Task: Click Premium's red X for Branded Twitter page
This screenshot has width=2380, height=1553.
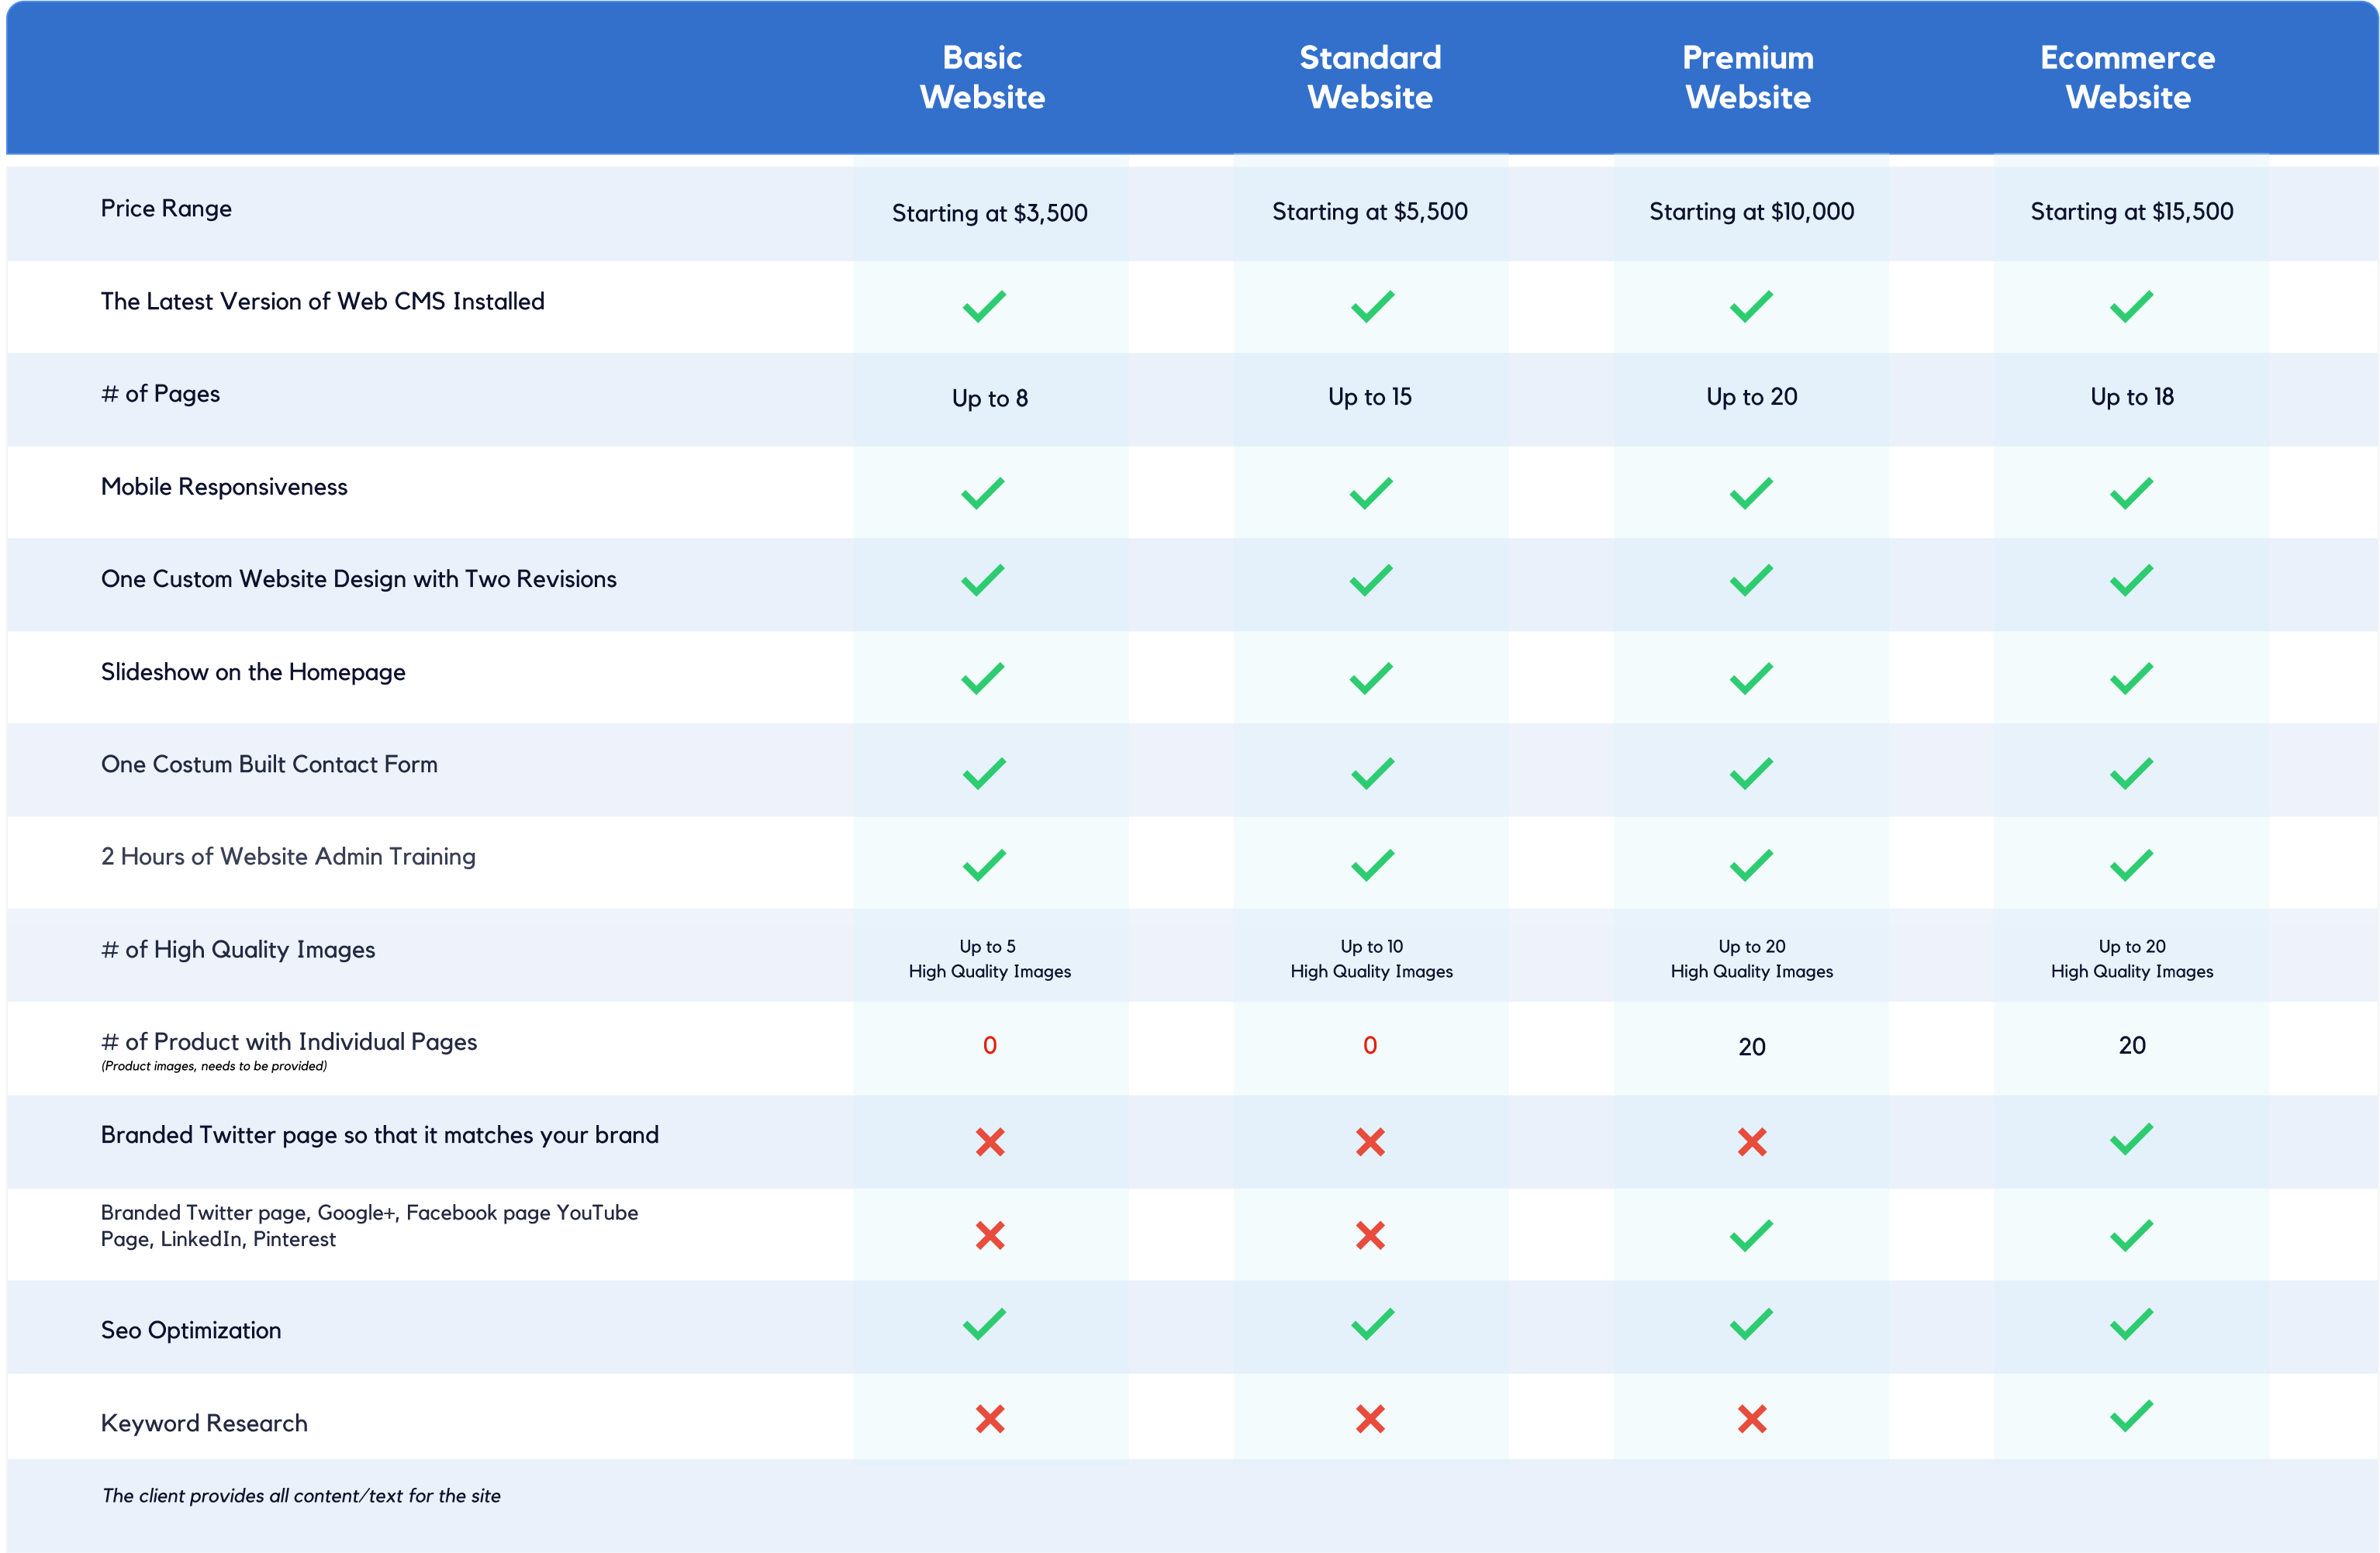Action: coord(1752,1142)
